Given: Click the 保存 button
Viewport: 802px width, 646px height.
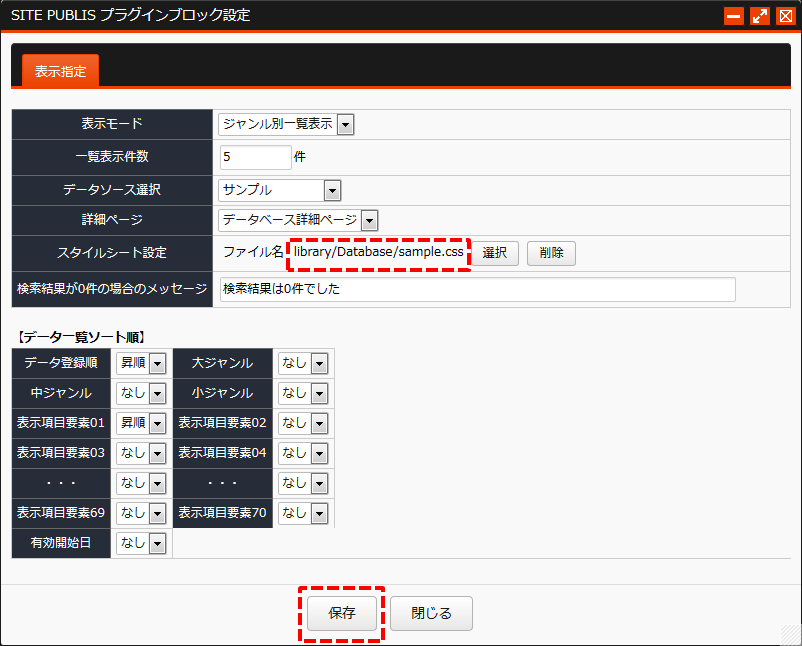Looking at the screenshot, I should [342, 613].
